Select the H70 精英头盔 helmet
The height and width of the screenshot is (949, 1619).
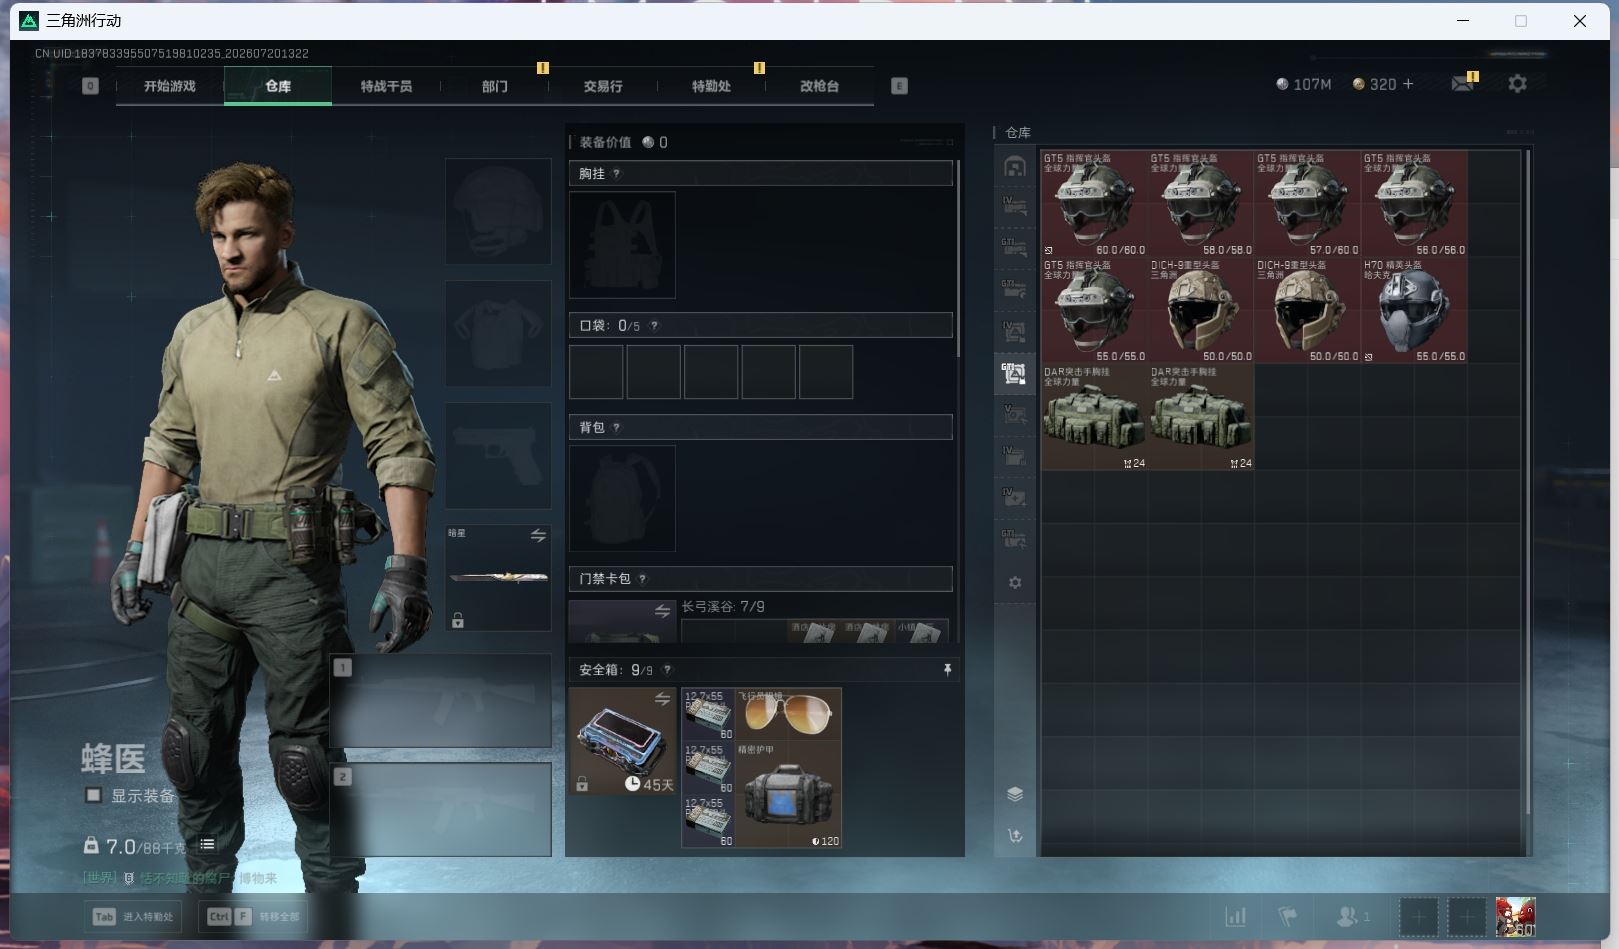click(1414, 310)
